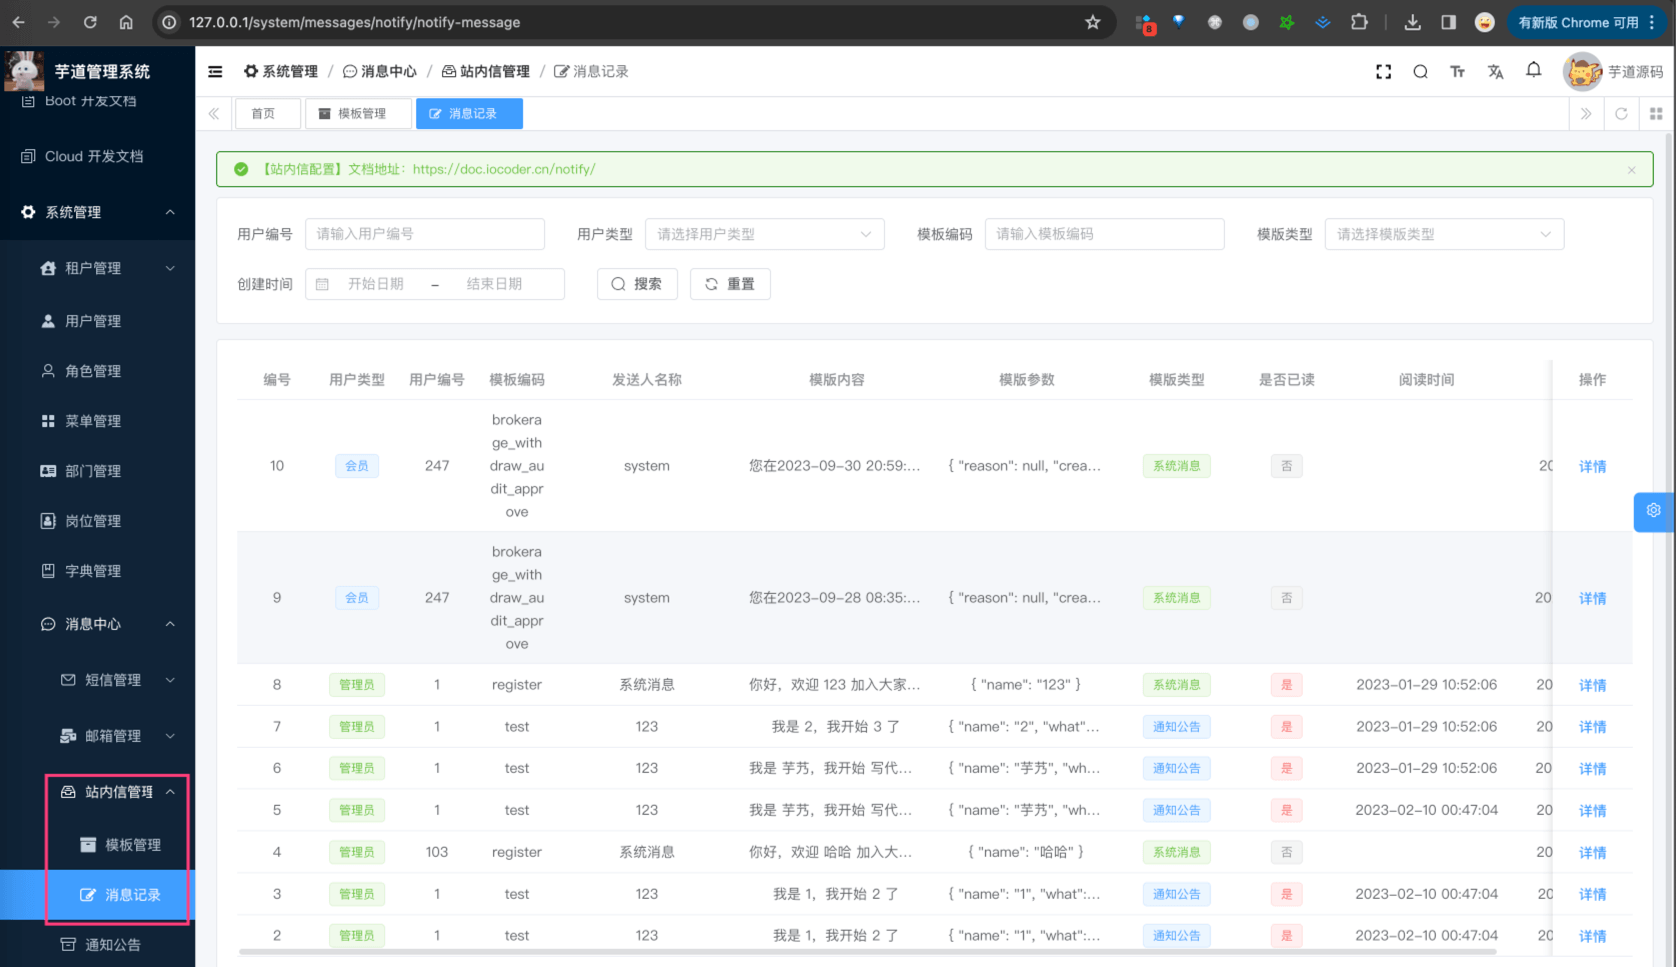Open the tab layout grid icon at far right
This screenshot has width=1676, height=967.
click(1656, 113)
